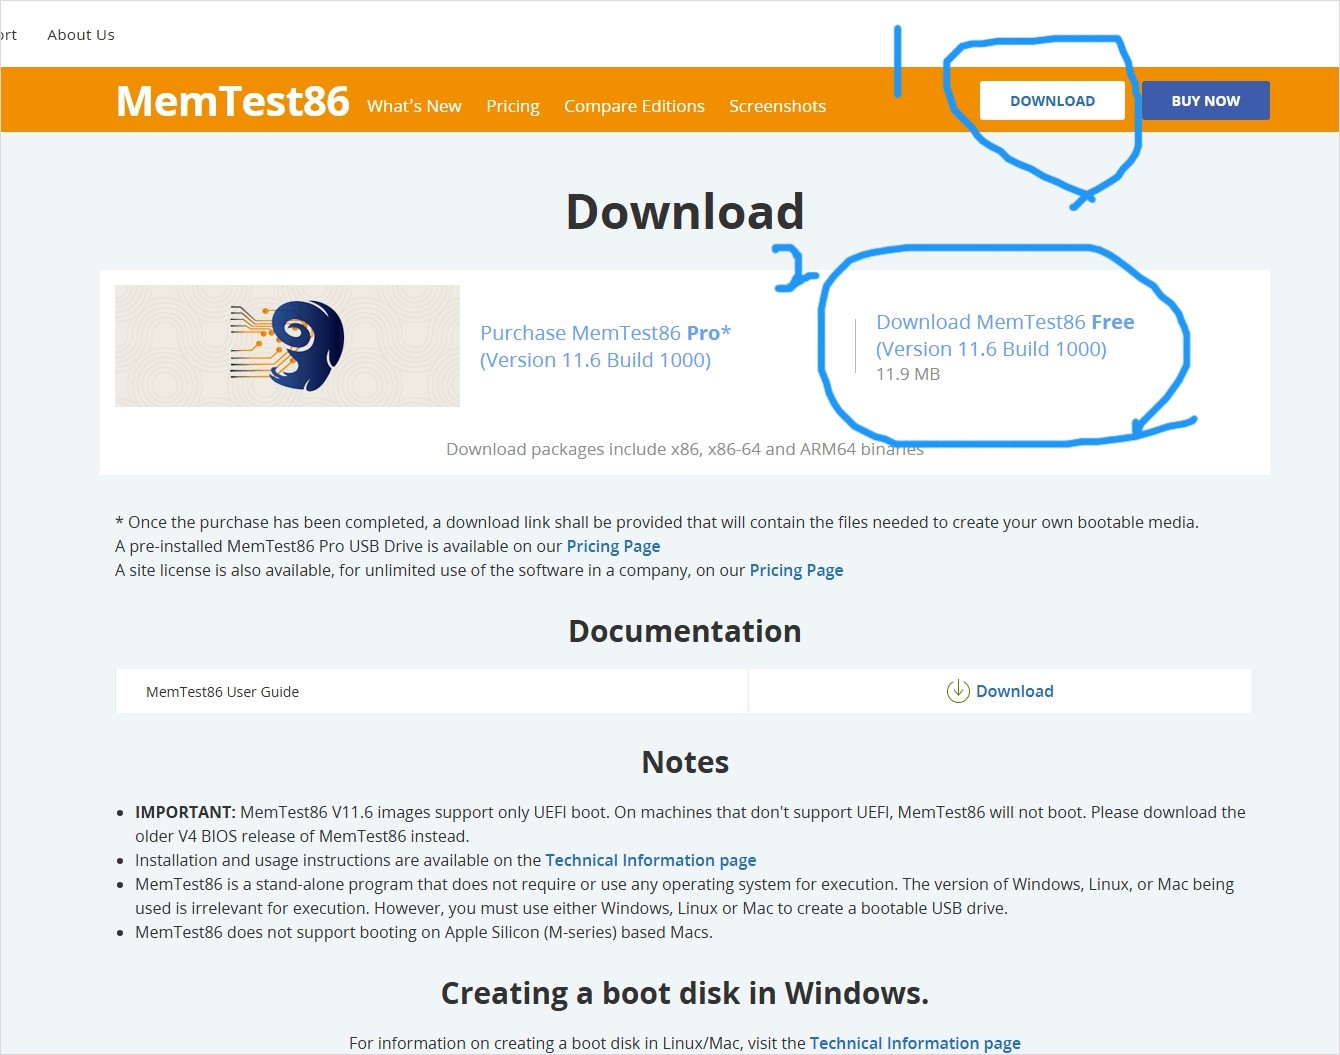1340x1055 pixels.
Task: Click the Creating a boot disk in Windows heading
Action: [x=684, y=993]
